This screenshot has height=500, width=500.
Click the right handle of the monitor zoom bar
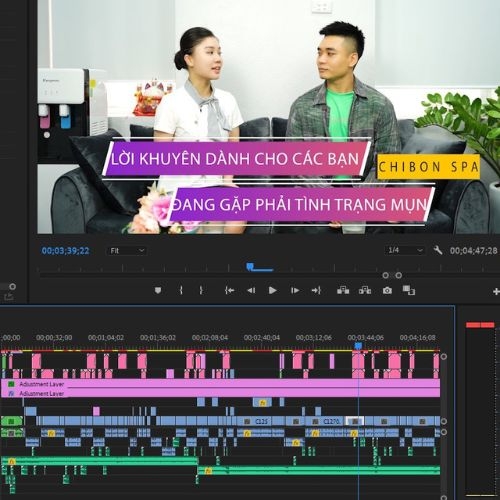(398, 275)
